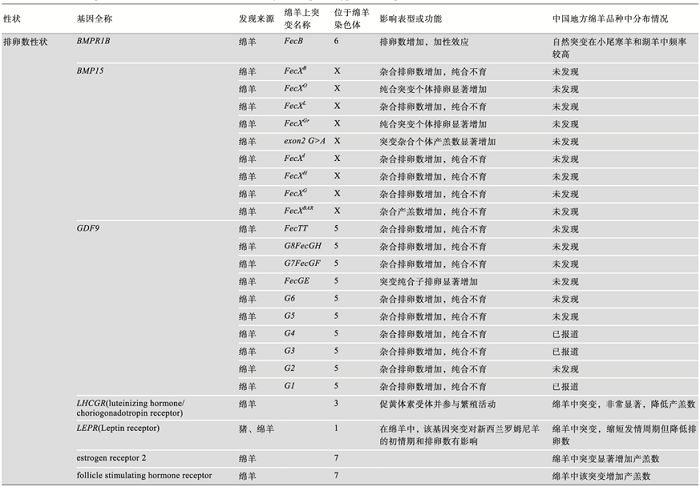Select follicle stimulating hormone receptor entry
This screenshot has width=700, height=487.
pos(144,475)
